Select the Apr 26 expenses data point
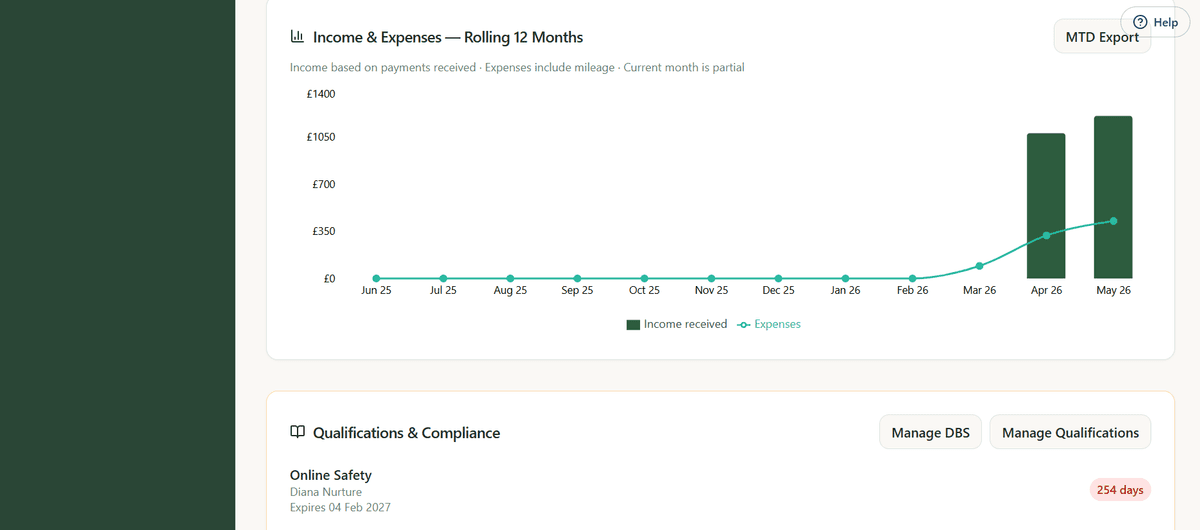This screenshot has height=530, width=1200. pyautogui.click(x=1046, y=235)
